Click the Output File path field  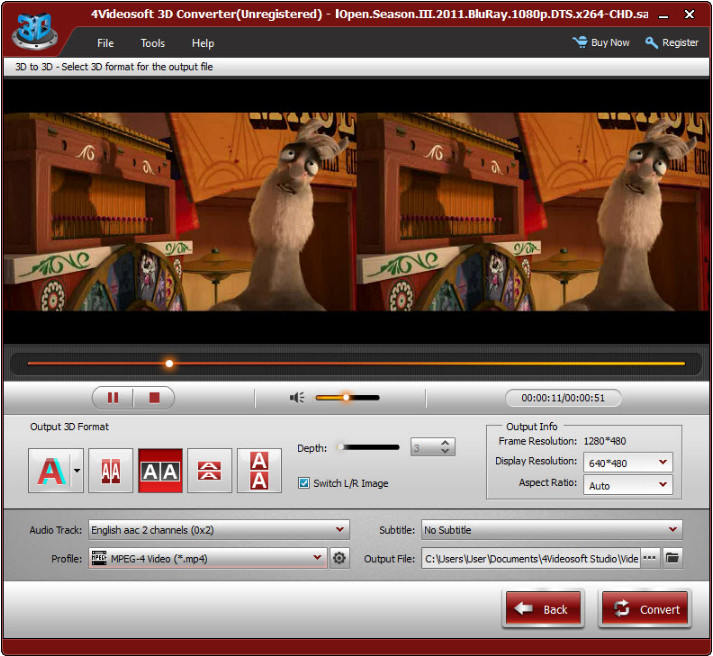pyautogui.click(x=531, y=558)
